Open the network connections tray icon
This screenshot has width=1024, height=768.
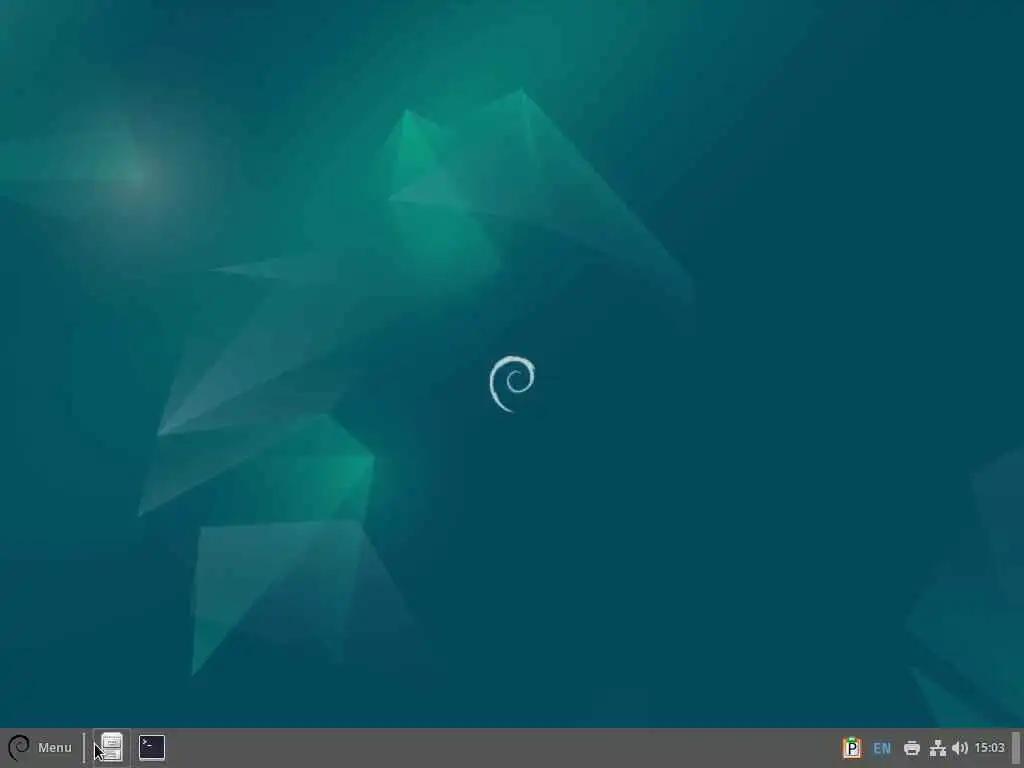[938, 748]
